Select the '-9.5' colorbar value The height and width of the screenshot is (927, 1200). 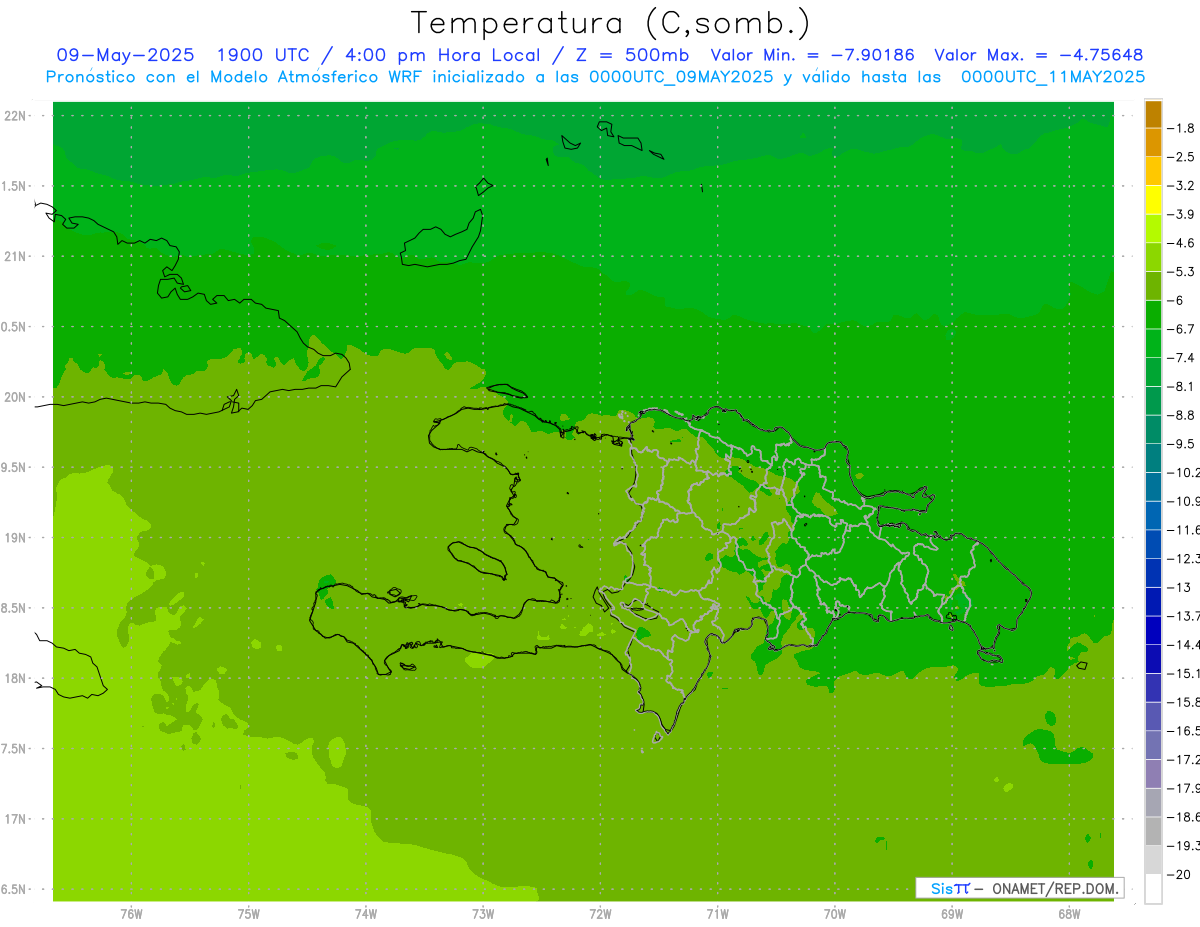coord(1182,444)
